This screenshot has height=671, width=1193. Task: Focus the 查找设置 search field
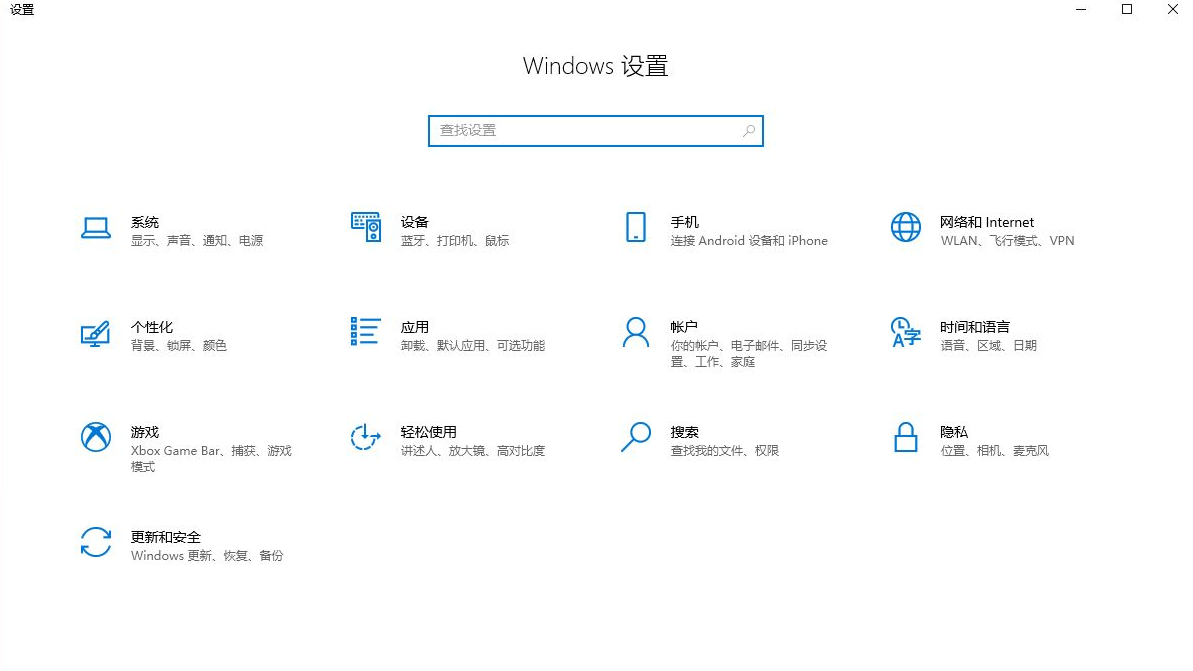pos(596,131)
